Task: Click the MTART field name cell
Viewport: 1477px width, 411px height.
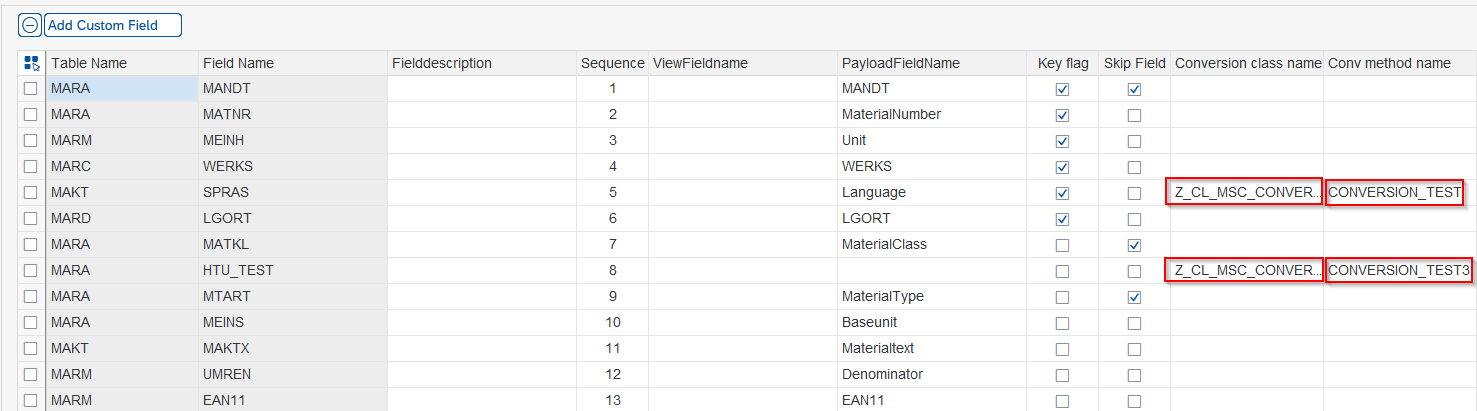Action: [x=292, y=297]
